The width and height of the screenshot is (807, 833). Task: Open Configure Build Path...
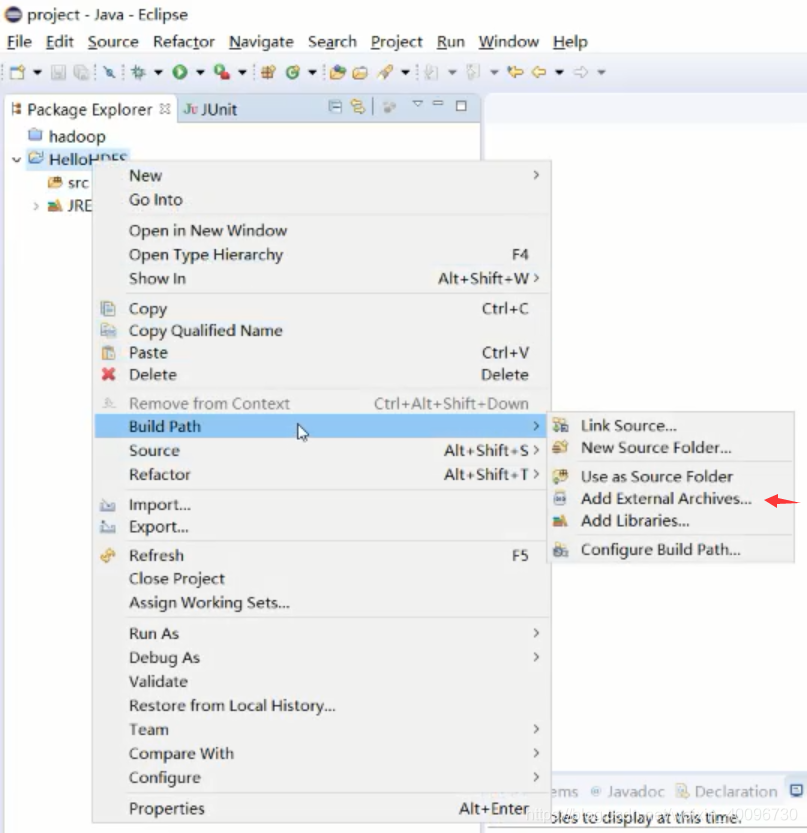(671, 550)
